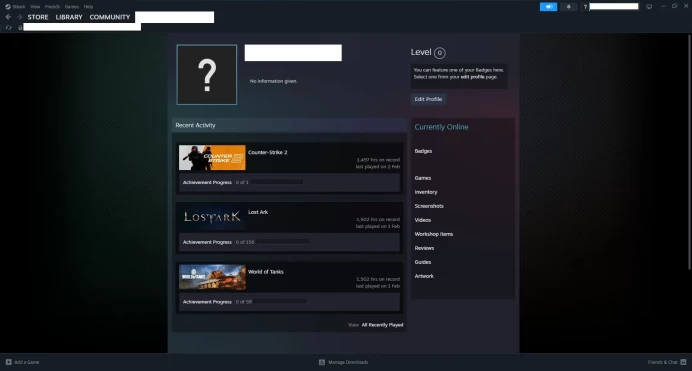This screenshot has width=692, height=371.
Task: Click Lost Ark 'last played on 1 Feb' text
Action: click(378, 226)
